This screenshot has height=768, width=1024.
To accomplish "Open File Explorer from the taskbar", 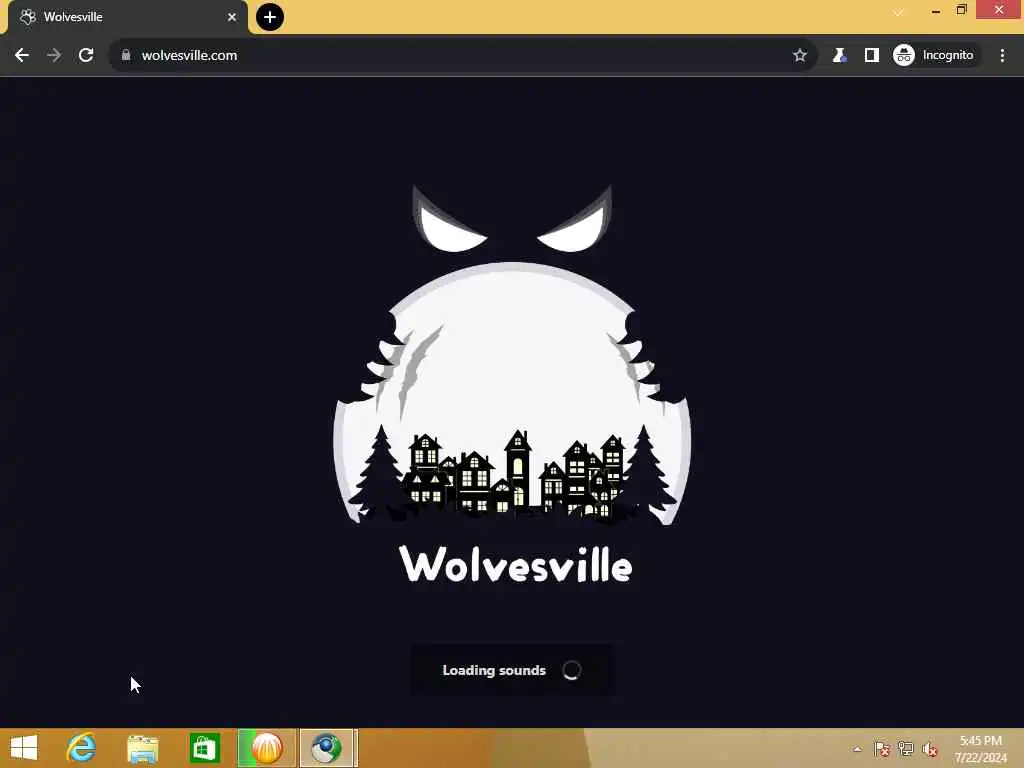I will (143, 748).
